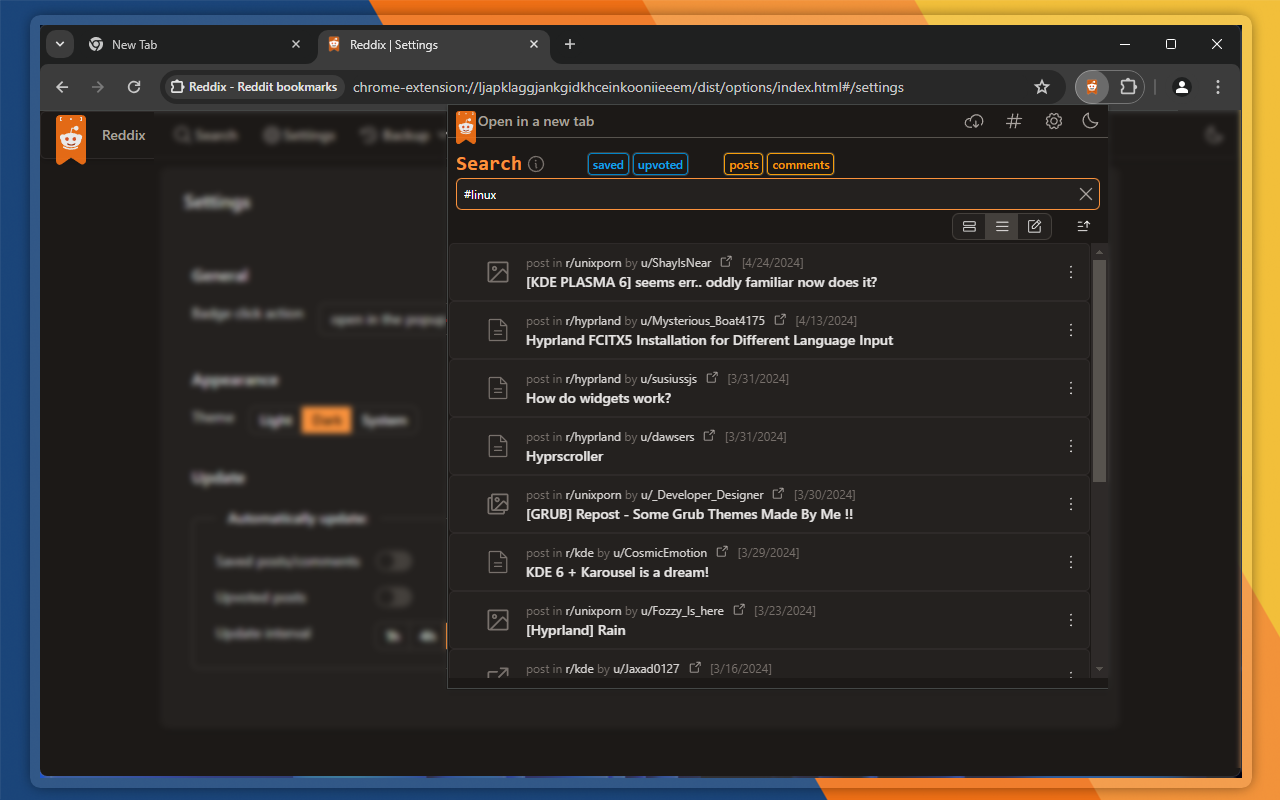Open the browser tab search chevron

[x=59, y=44]
